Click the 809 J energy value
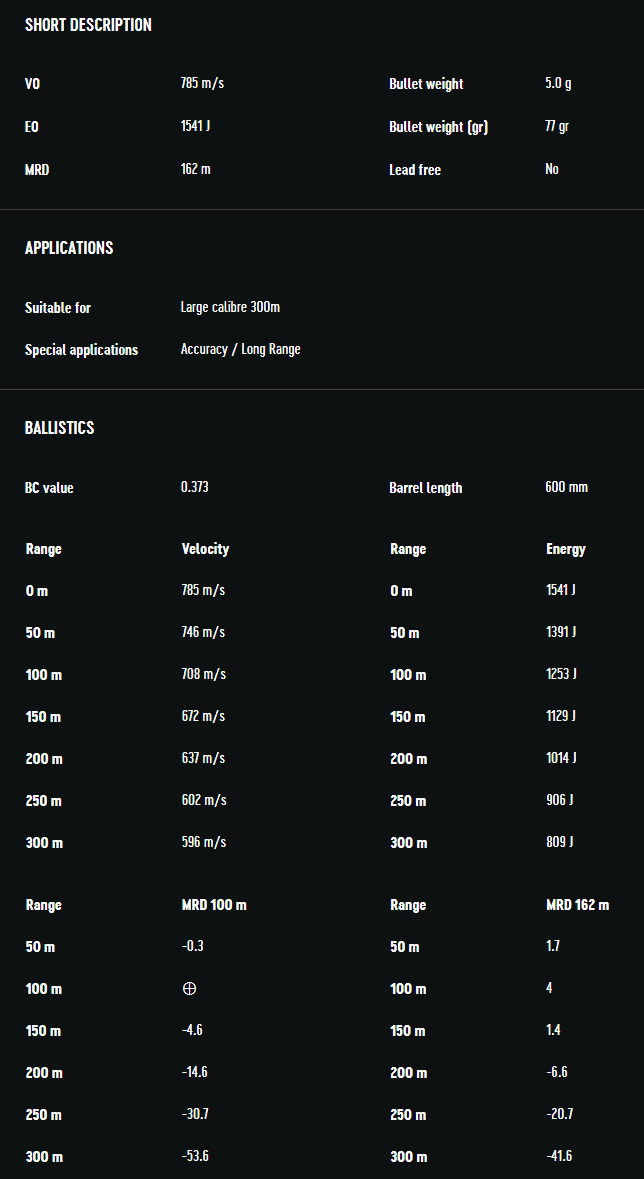644x1179 pixels. tap(559, 842)
